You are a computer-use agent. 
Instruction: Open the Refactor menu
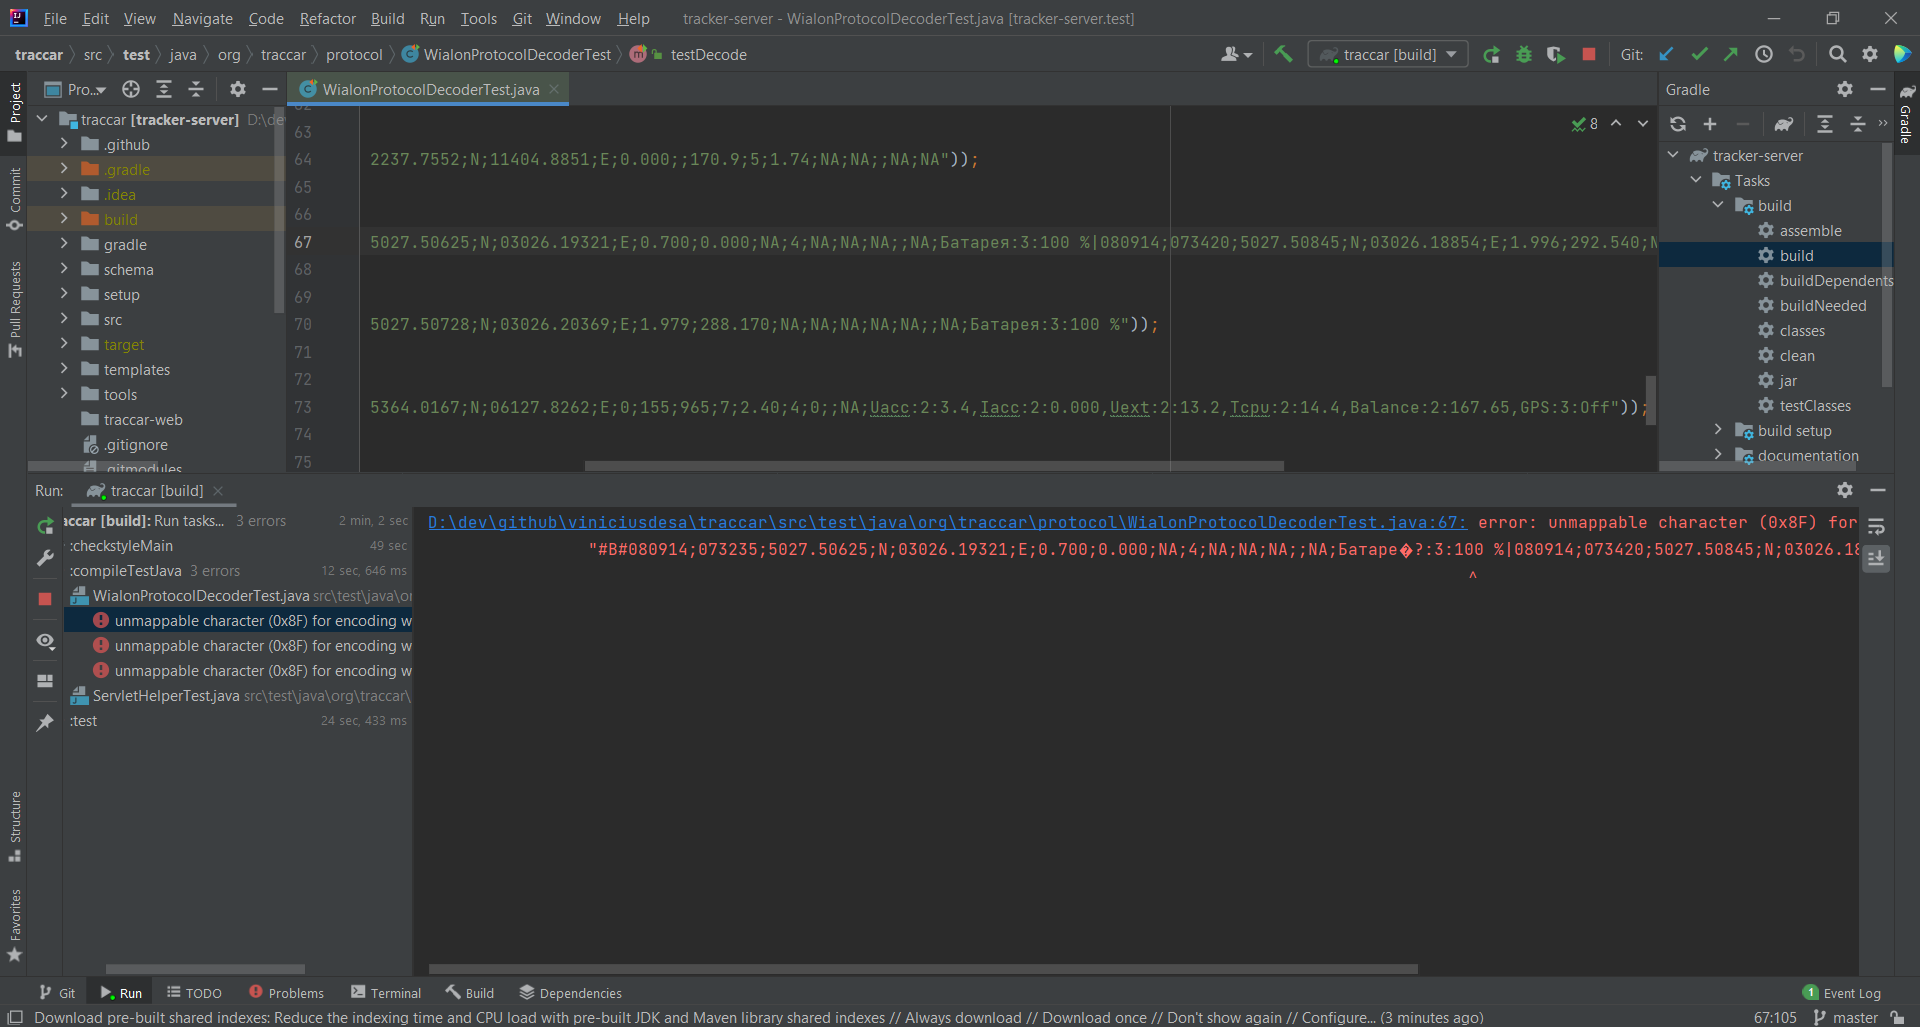pos(327,18)
